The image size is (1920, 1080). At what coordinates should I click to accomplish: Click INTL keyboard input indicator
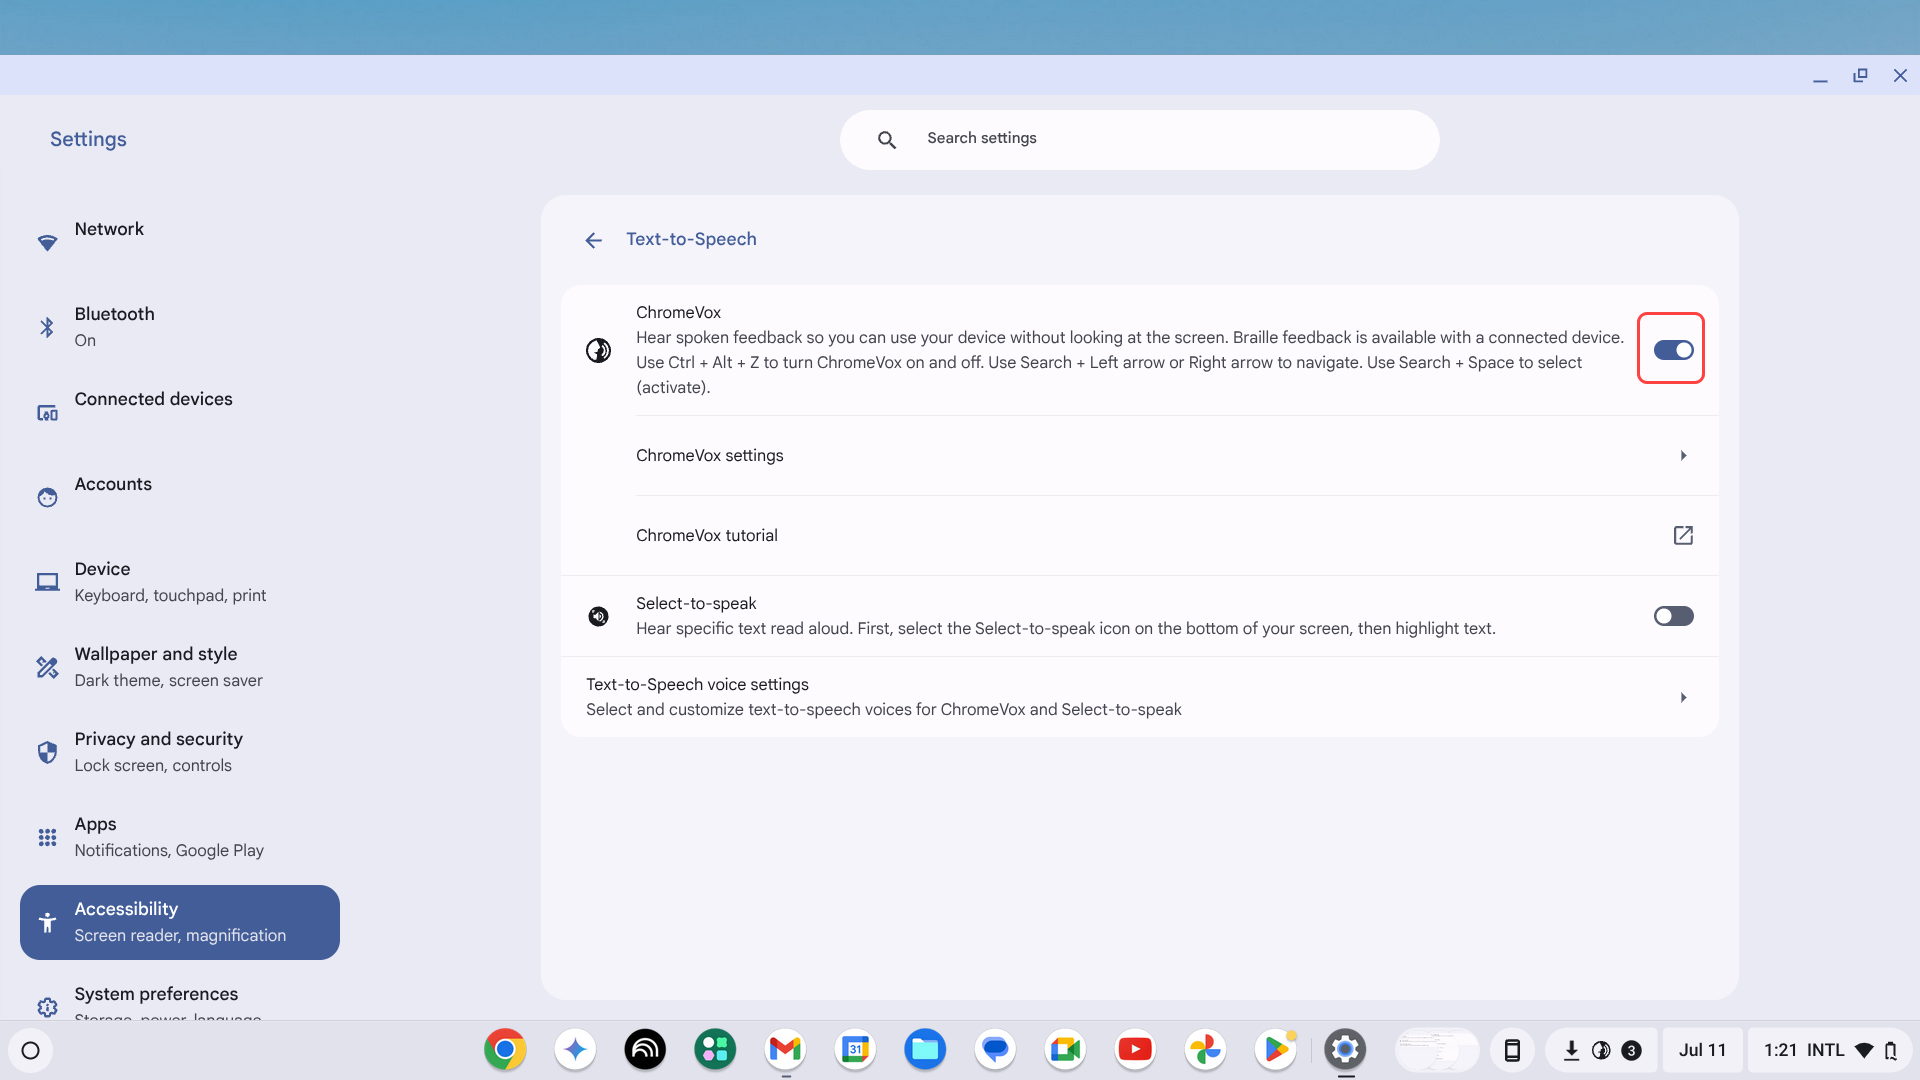[1825, 1050]
